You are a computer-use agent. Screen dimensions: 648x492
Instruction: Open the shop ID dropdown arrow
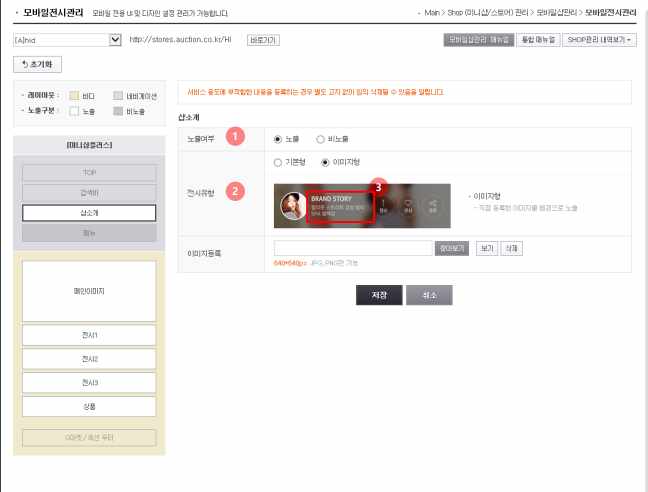tap(115, 40)
